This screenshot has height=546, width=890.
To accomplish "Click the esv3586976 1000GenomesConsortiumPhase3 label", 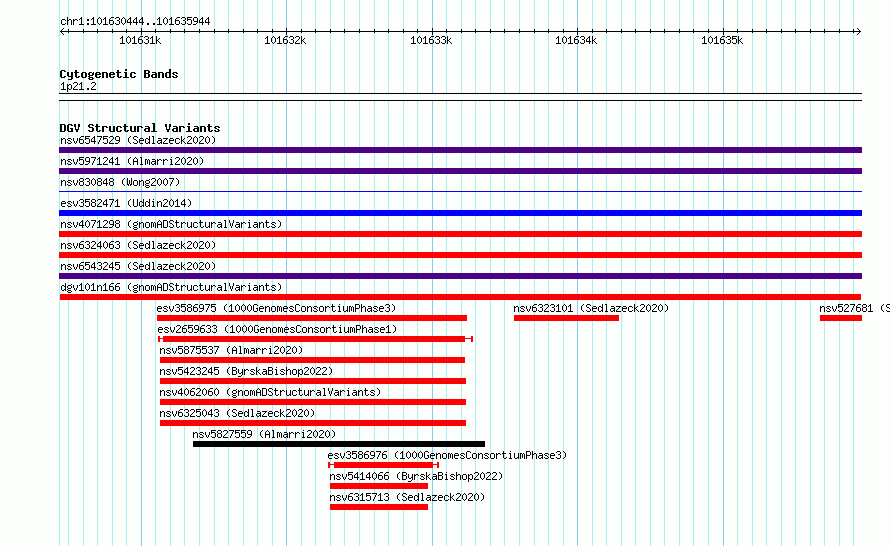I will point(447,455).
